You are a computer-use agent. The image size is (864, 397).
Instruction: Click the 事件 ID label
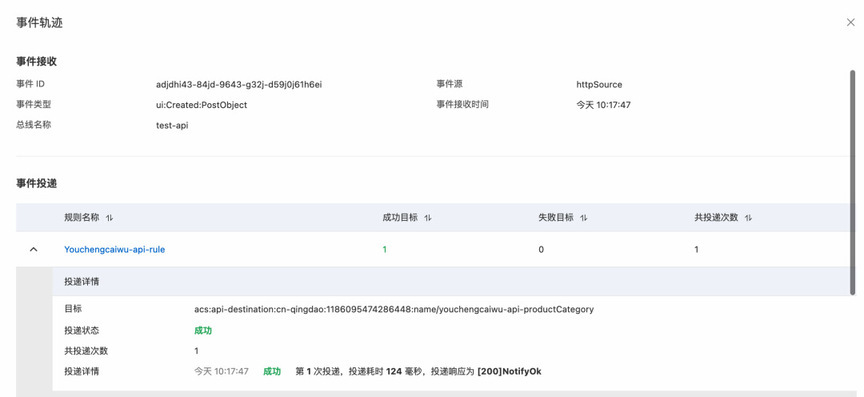click(30, 84)
